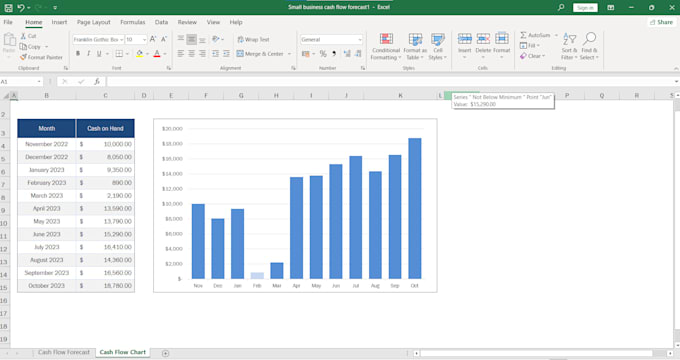Click the Name Box showing A1
The width and height of the screenshot is (680, 360).
(21, 82)
